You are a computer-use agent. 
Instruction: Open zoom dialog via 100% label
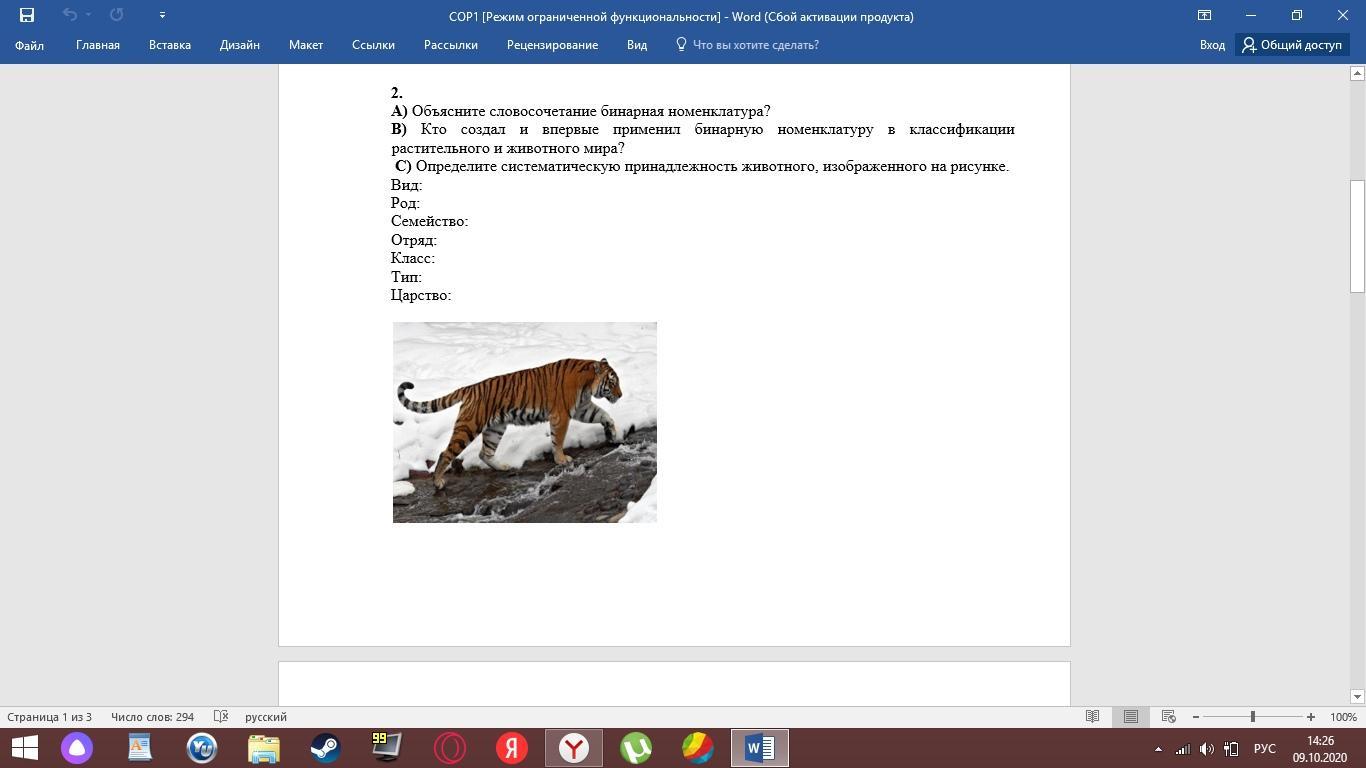pos(1343,717)
